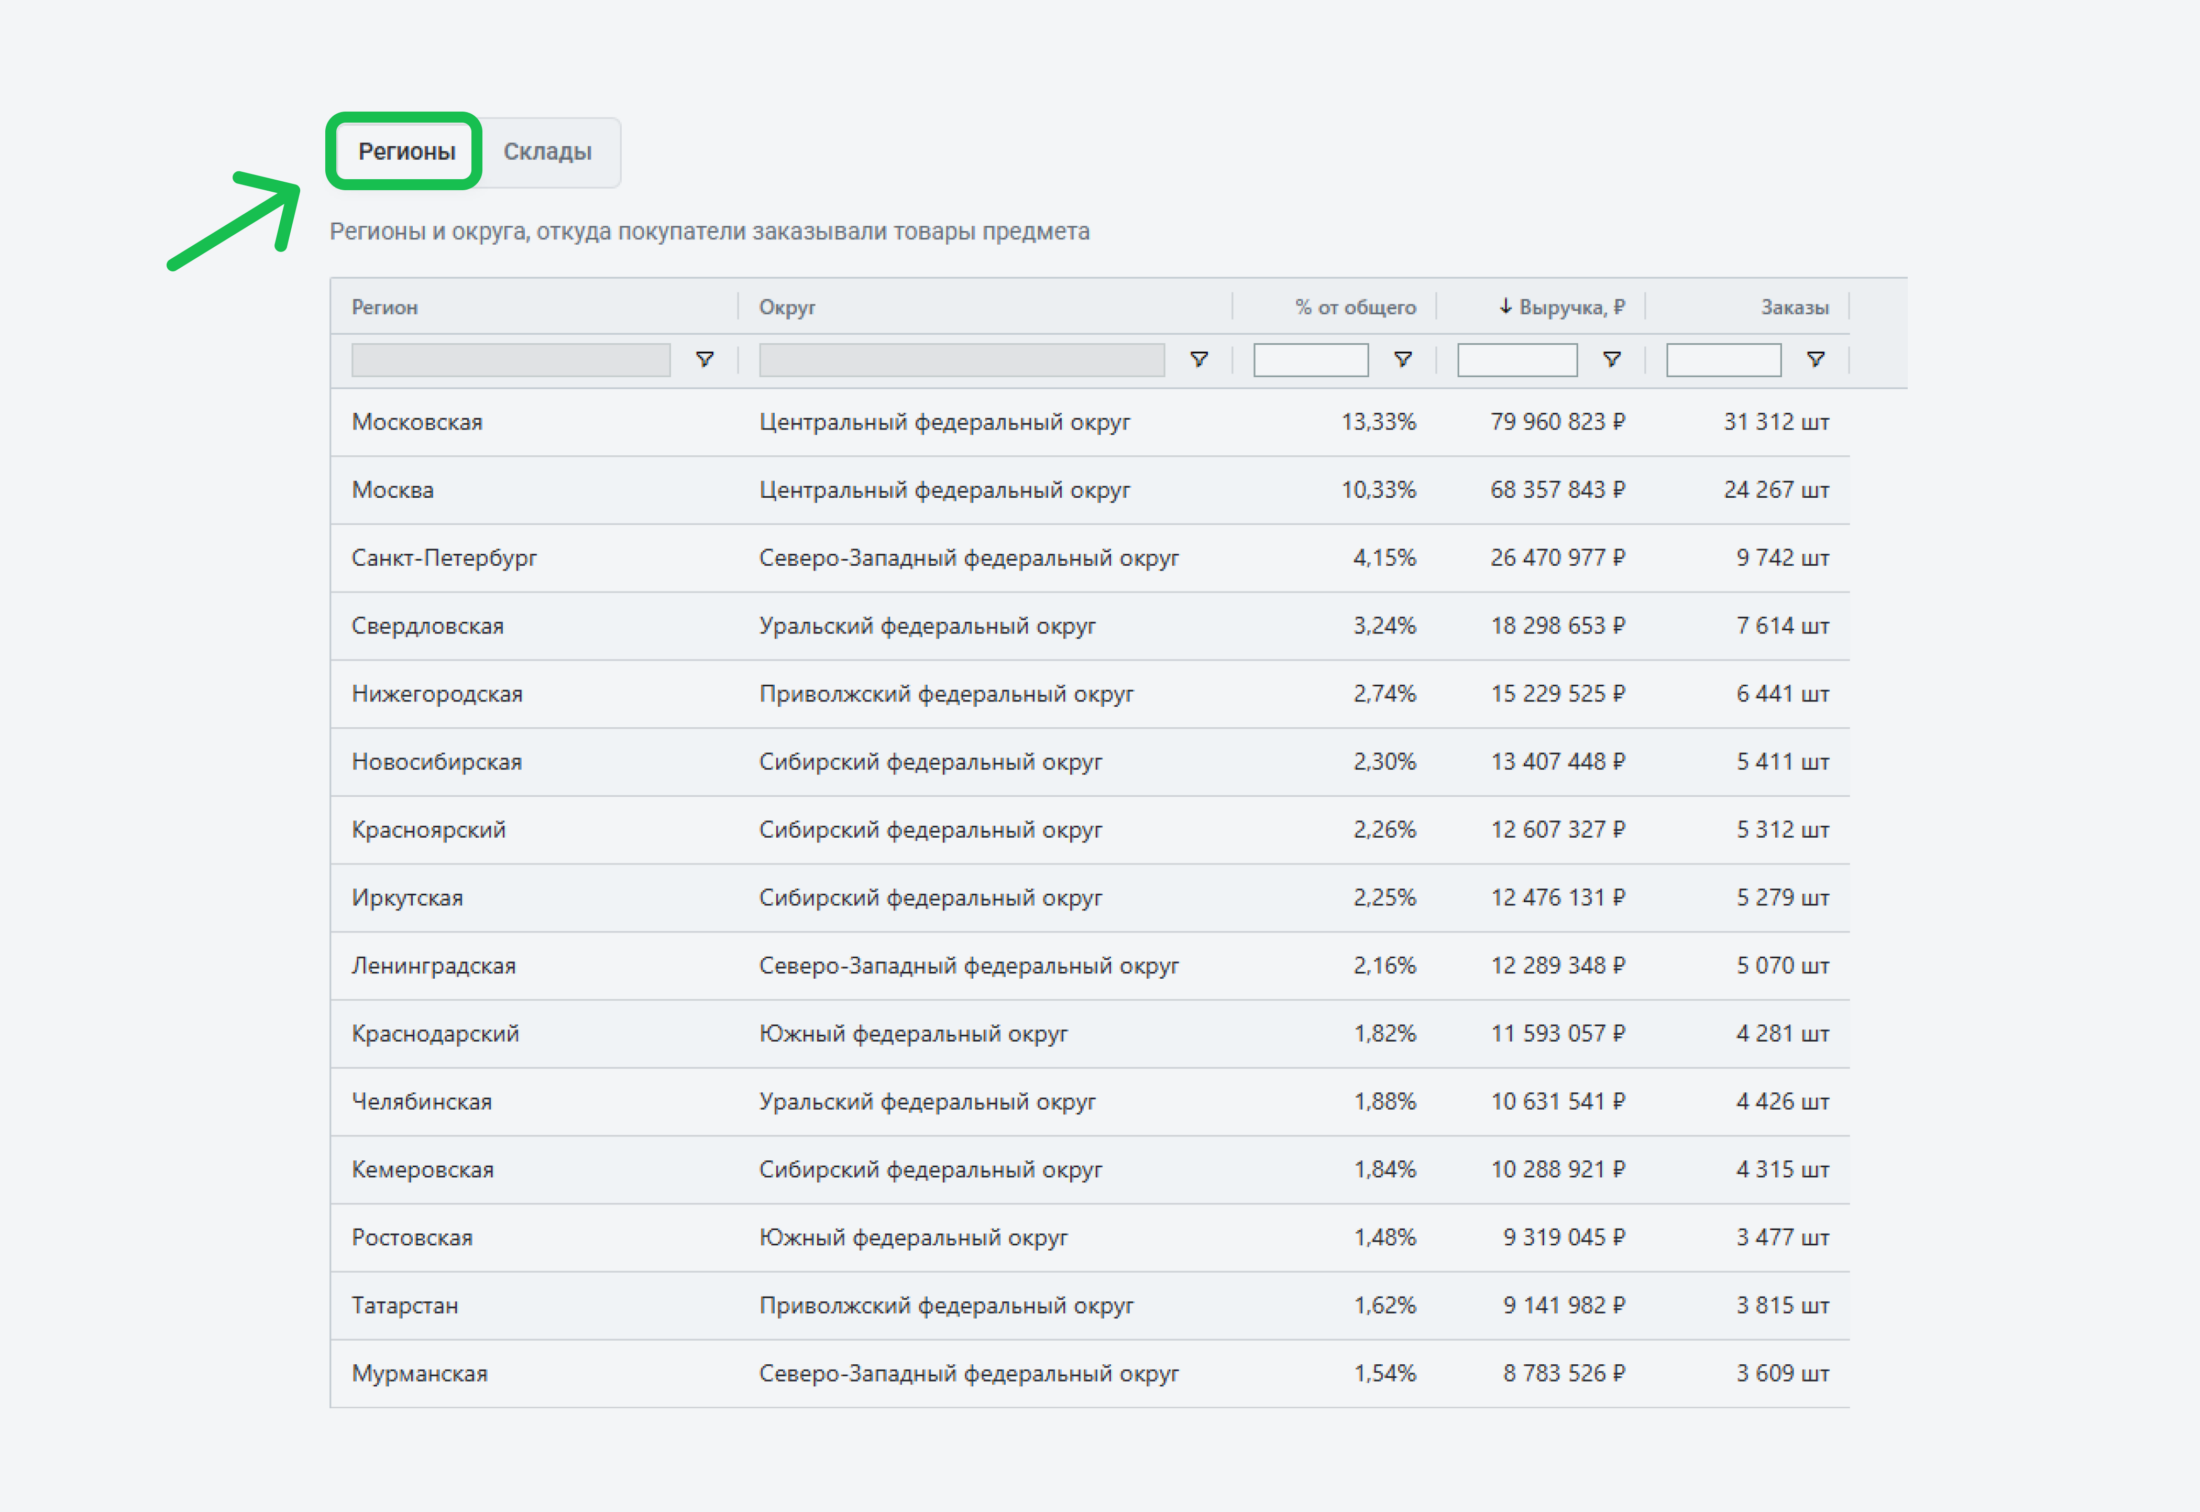This screenshot has width=2200, height=1512.
Task: Click the sort arrow next to Выручка
Action: tap(1505, 307)
